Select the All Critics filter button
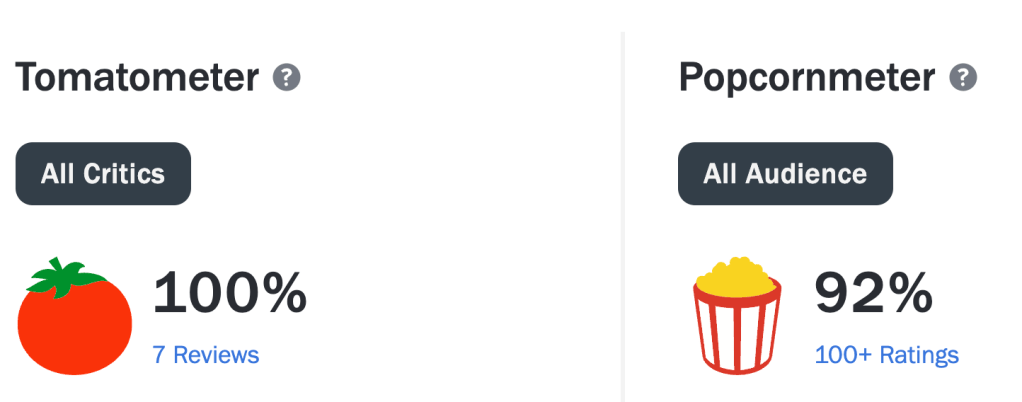Viewport: 1022px width, 402px height. [x=103, y=173]
